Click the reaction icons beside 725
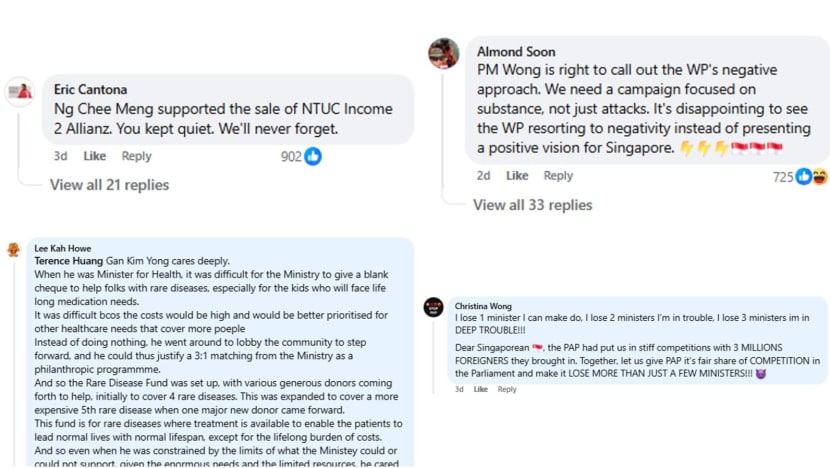This screenshot has height=468, width=830. (x=811, y=176)
